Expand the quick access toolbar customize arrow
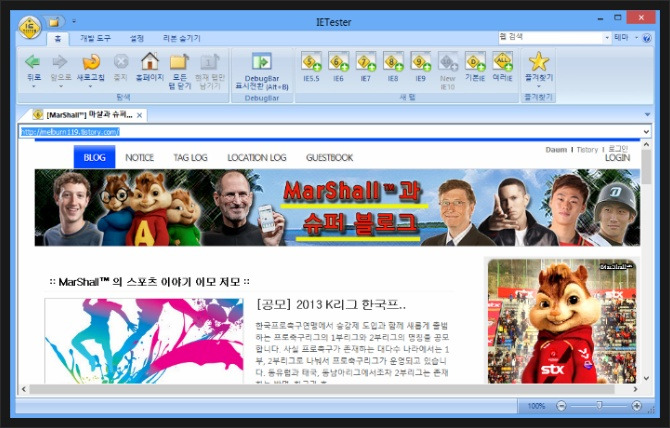Screen dimensions: 670x428 coord(73,21)
